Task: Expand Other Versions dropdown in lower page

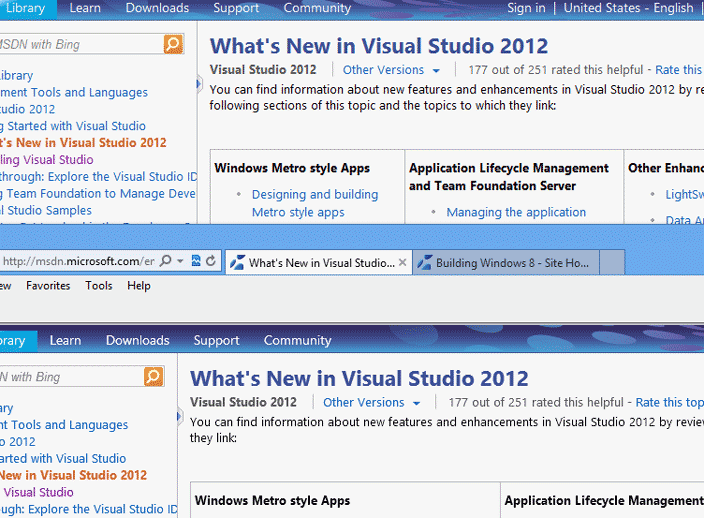Action: [x=371, y=402]
